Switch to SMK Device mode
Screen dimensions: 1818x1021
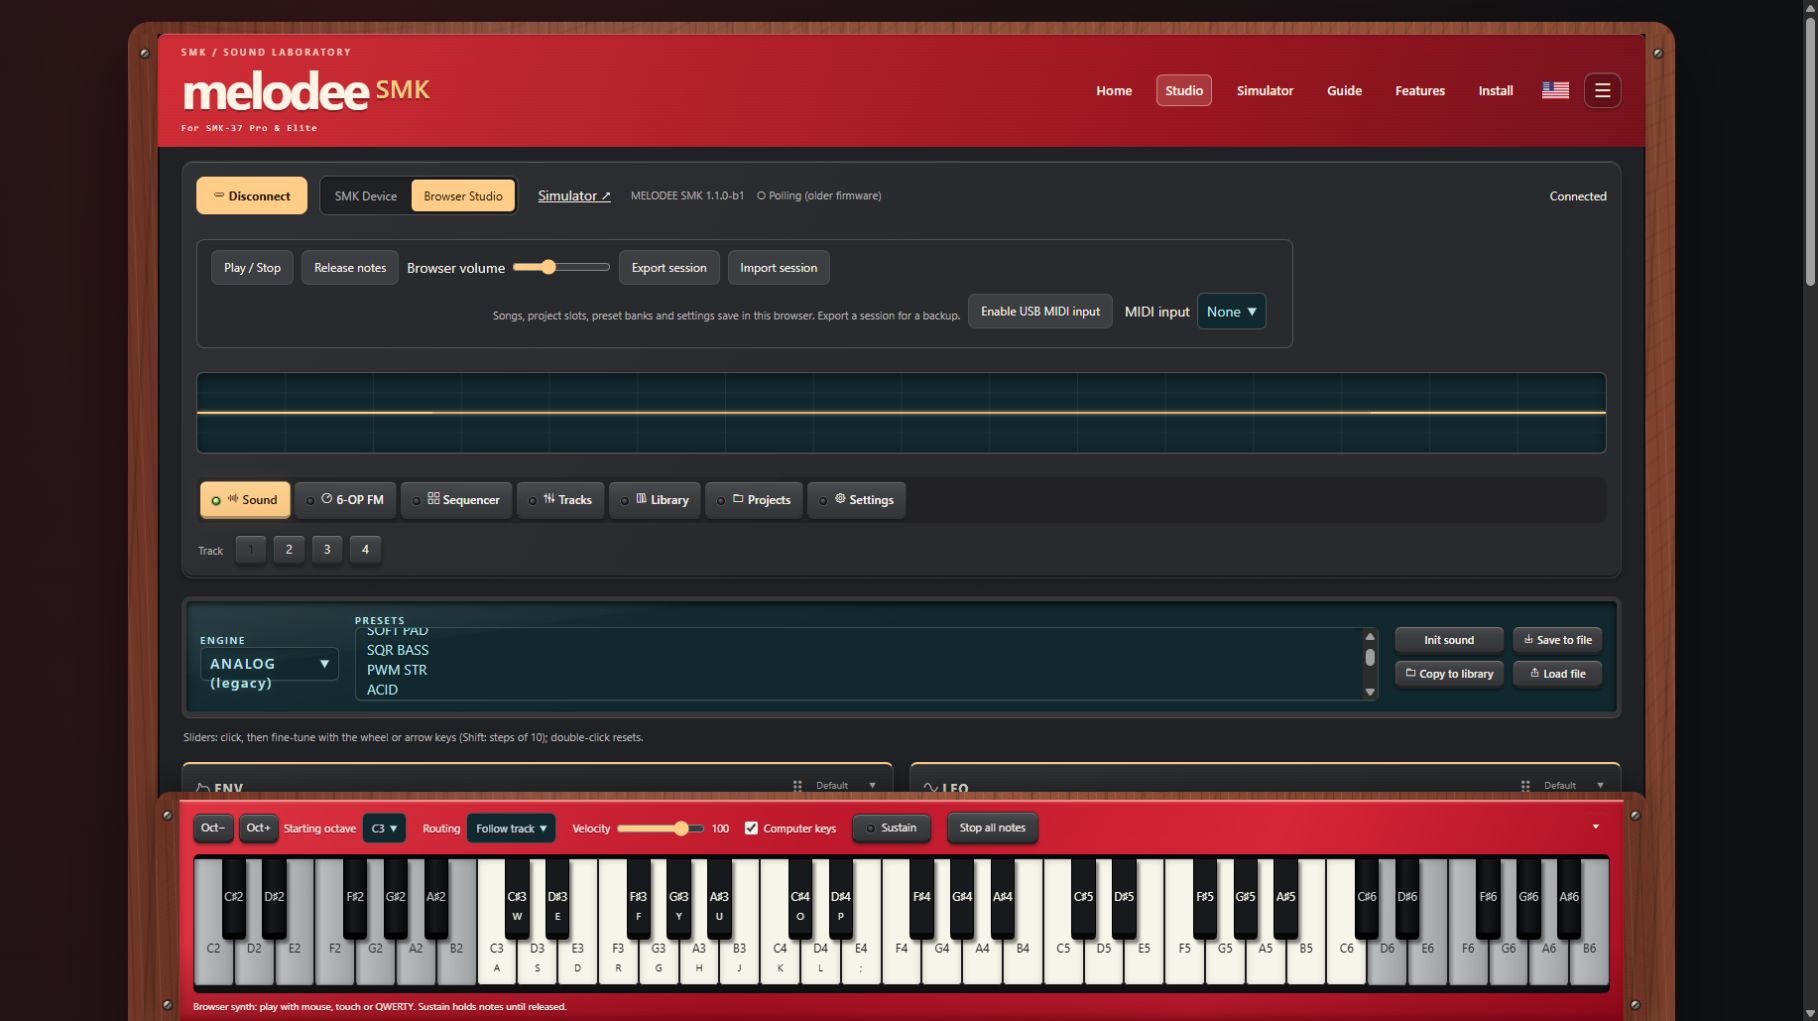pos(365,196)
